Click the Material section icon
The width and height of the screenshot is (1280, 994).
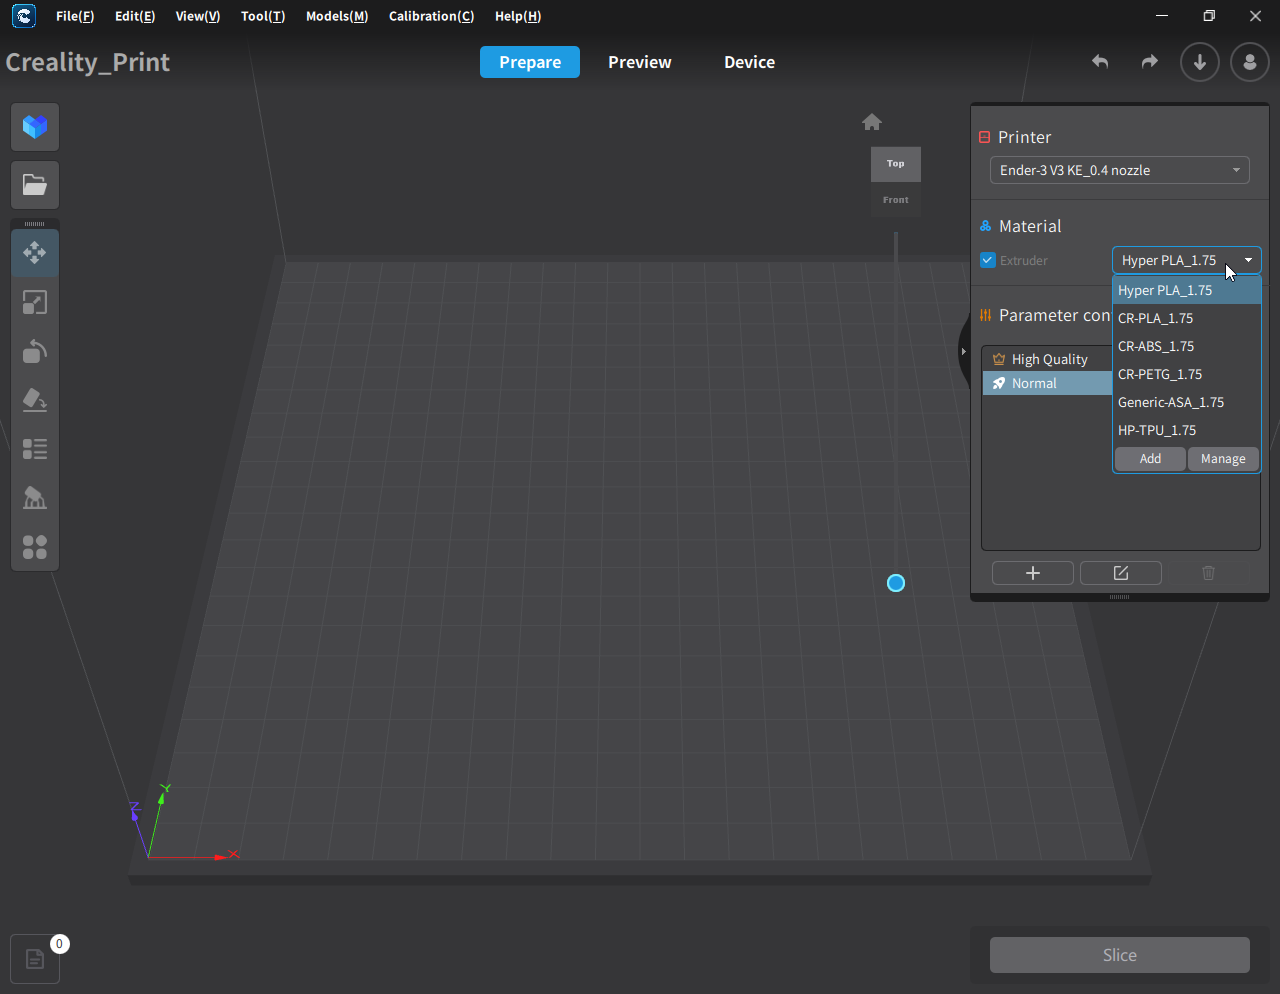click(x=986, y=226)
